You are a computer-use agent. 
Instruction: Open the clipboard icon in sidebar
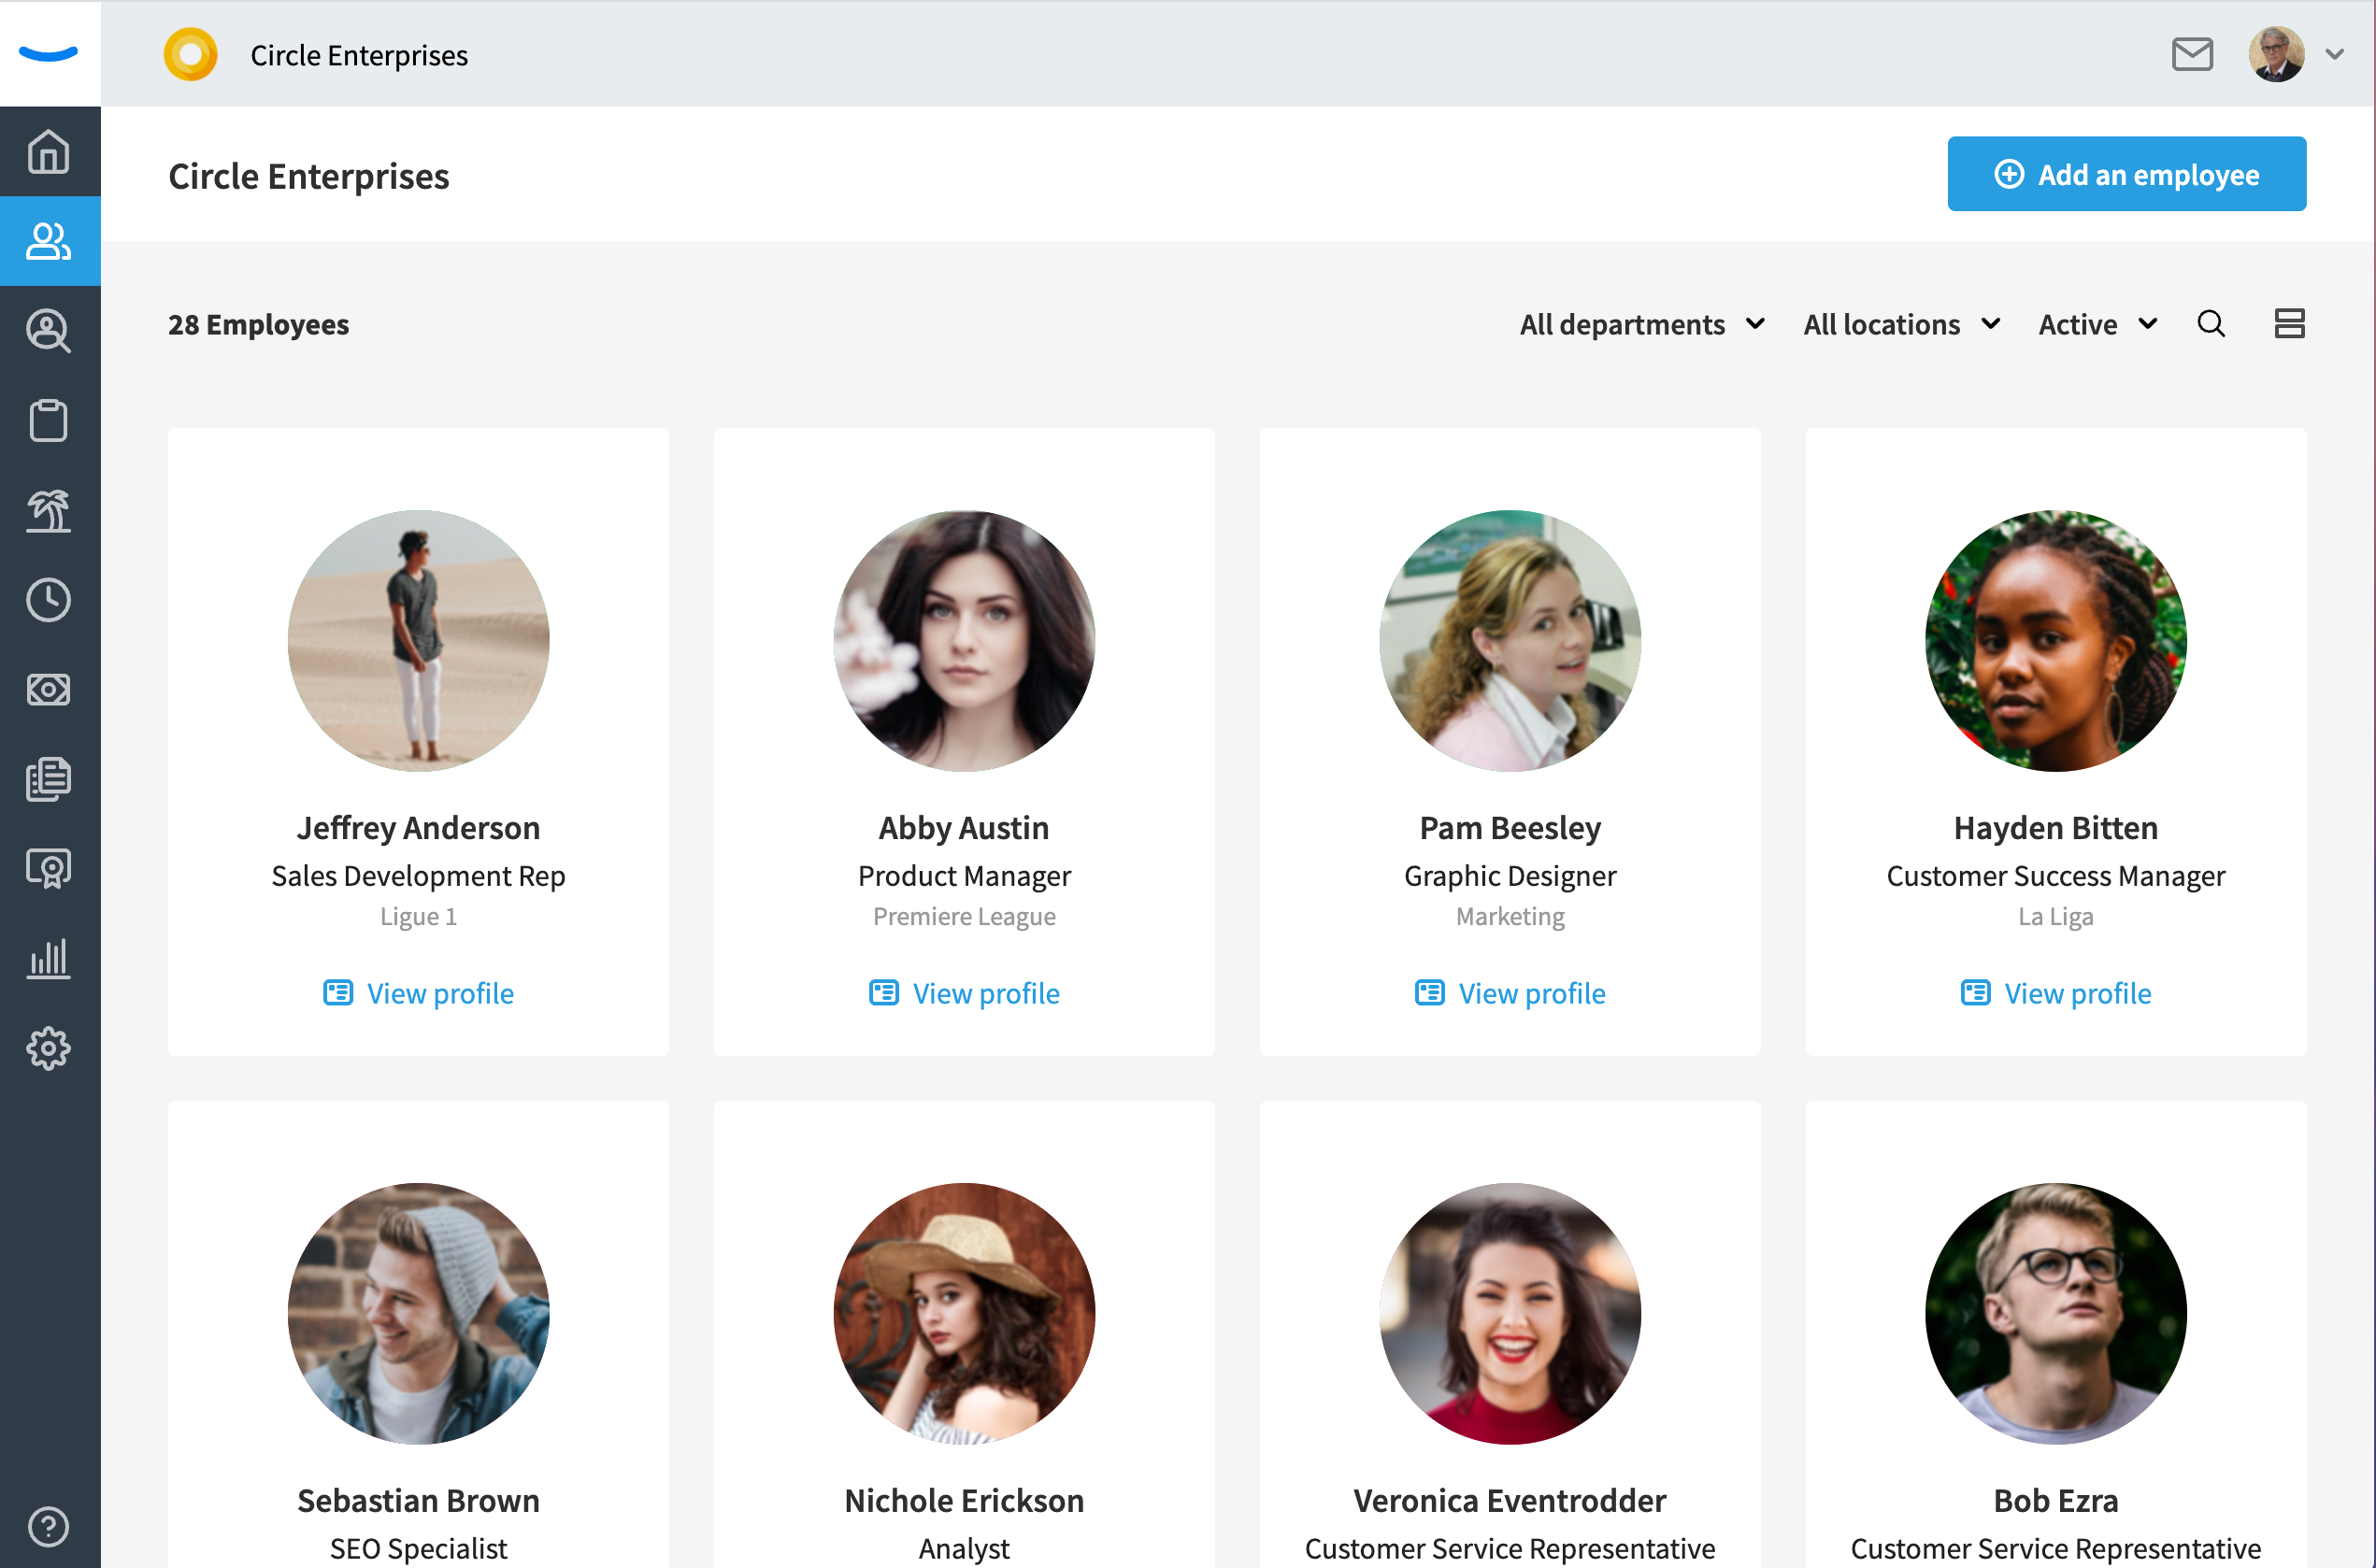point(48,421)
